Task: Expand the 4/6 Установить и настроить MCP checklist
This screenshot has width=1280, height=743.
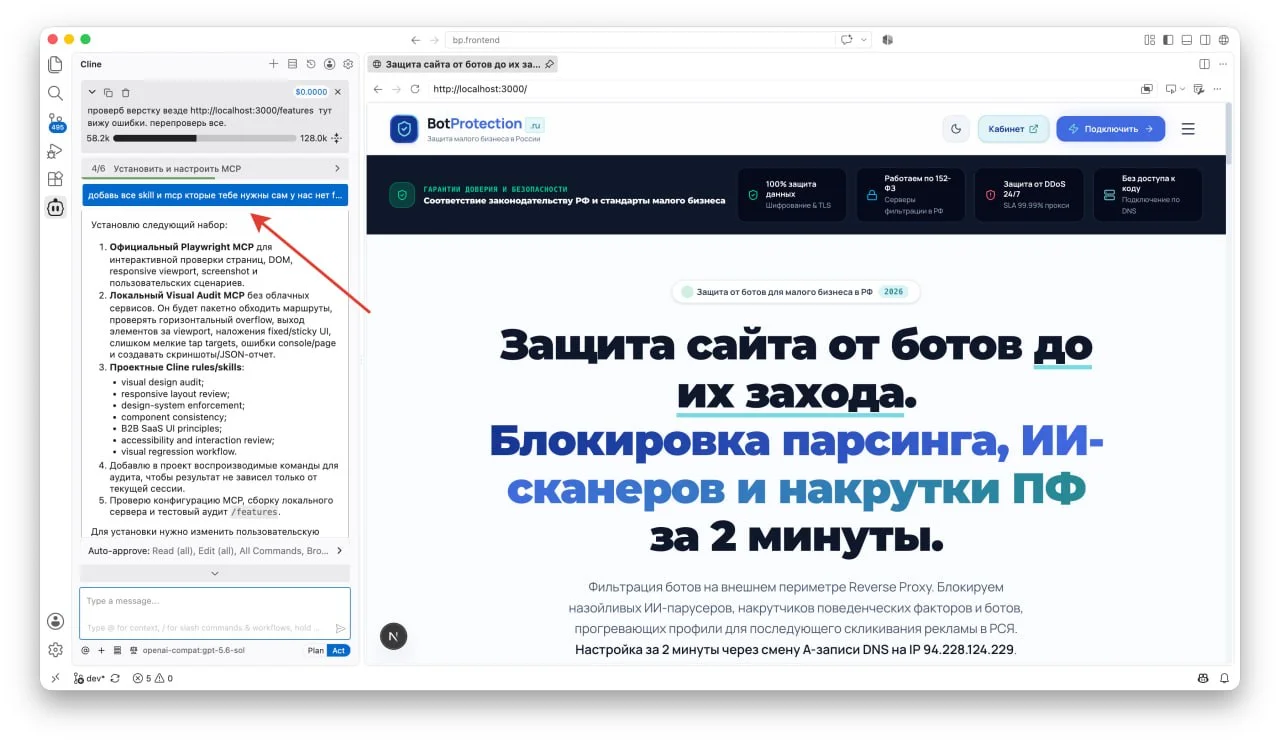Action: coord(215,168)
